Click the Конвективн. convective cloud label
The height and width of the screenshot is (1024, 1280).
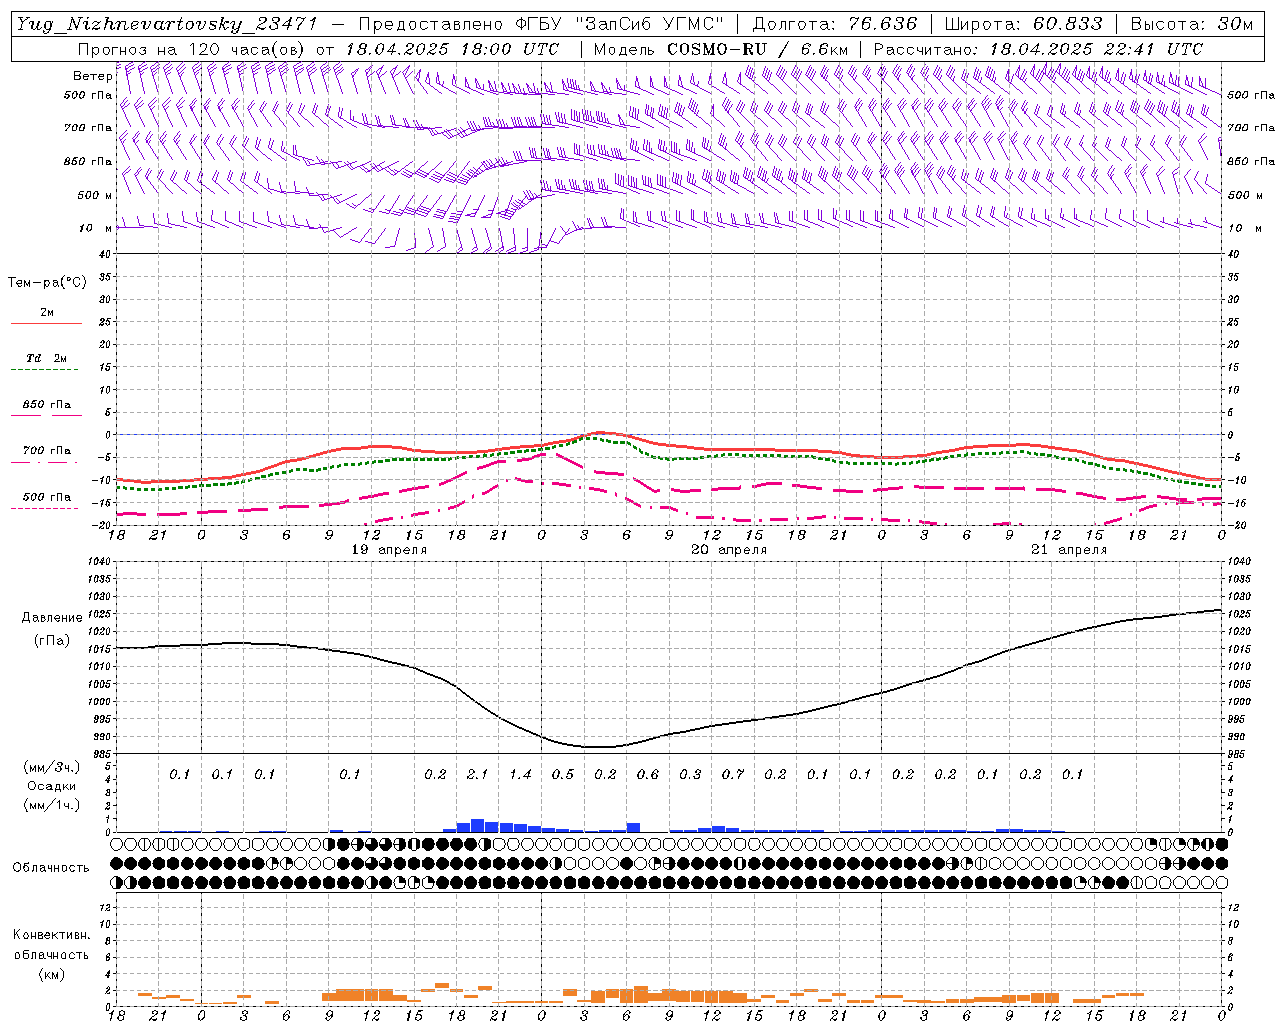coord(51,935)
